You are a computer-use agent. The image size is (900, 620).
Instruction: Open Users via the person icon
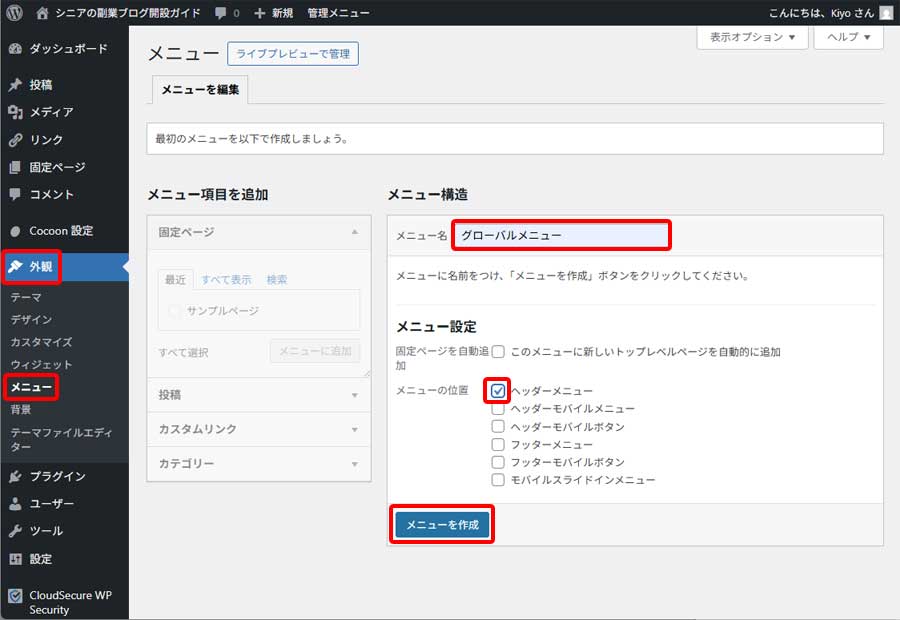[15, 503]
